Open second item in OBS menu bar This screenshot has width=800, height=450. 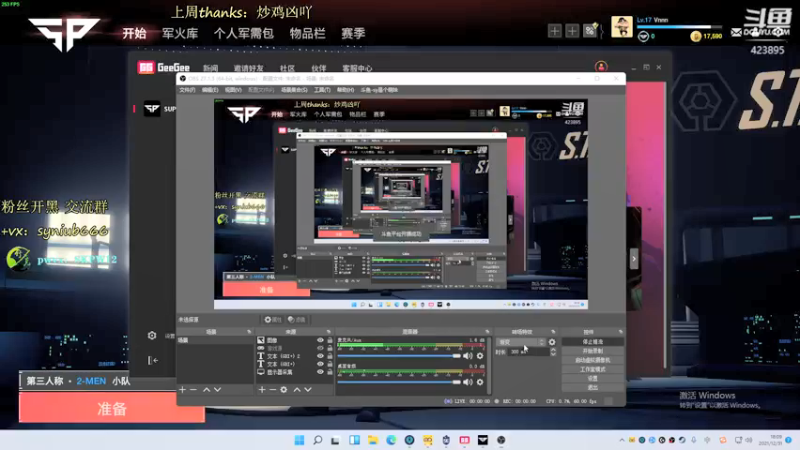210,90
